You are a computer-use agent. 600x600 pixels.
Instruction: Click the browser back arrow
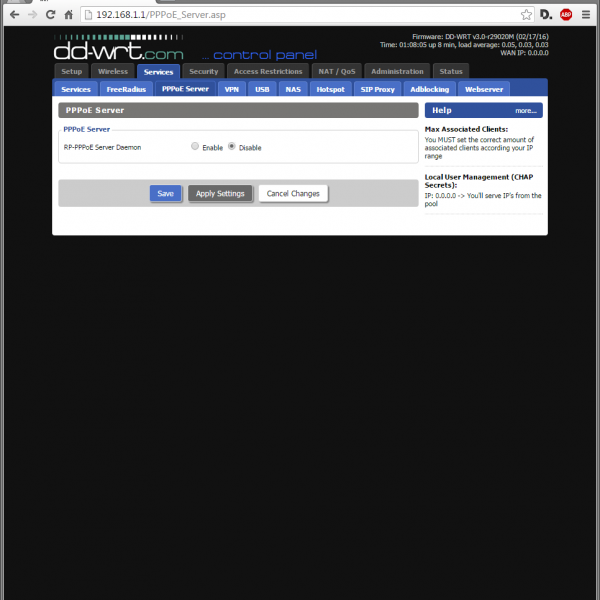13,15
